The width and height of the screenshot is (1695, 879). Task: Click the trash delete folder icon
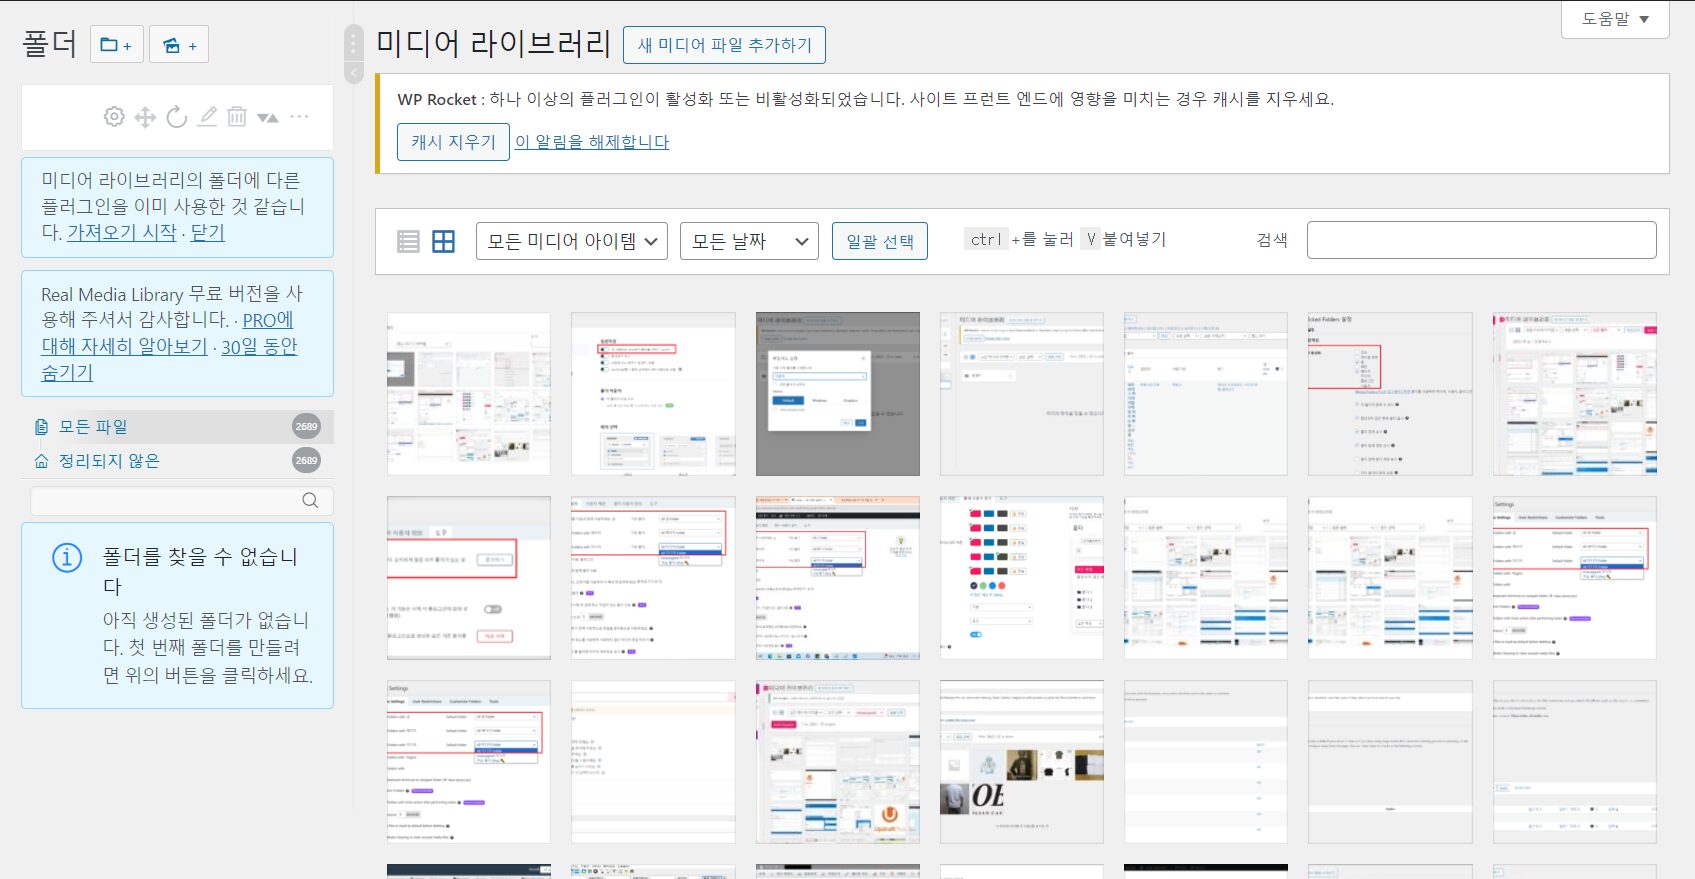coord(237,117)
